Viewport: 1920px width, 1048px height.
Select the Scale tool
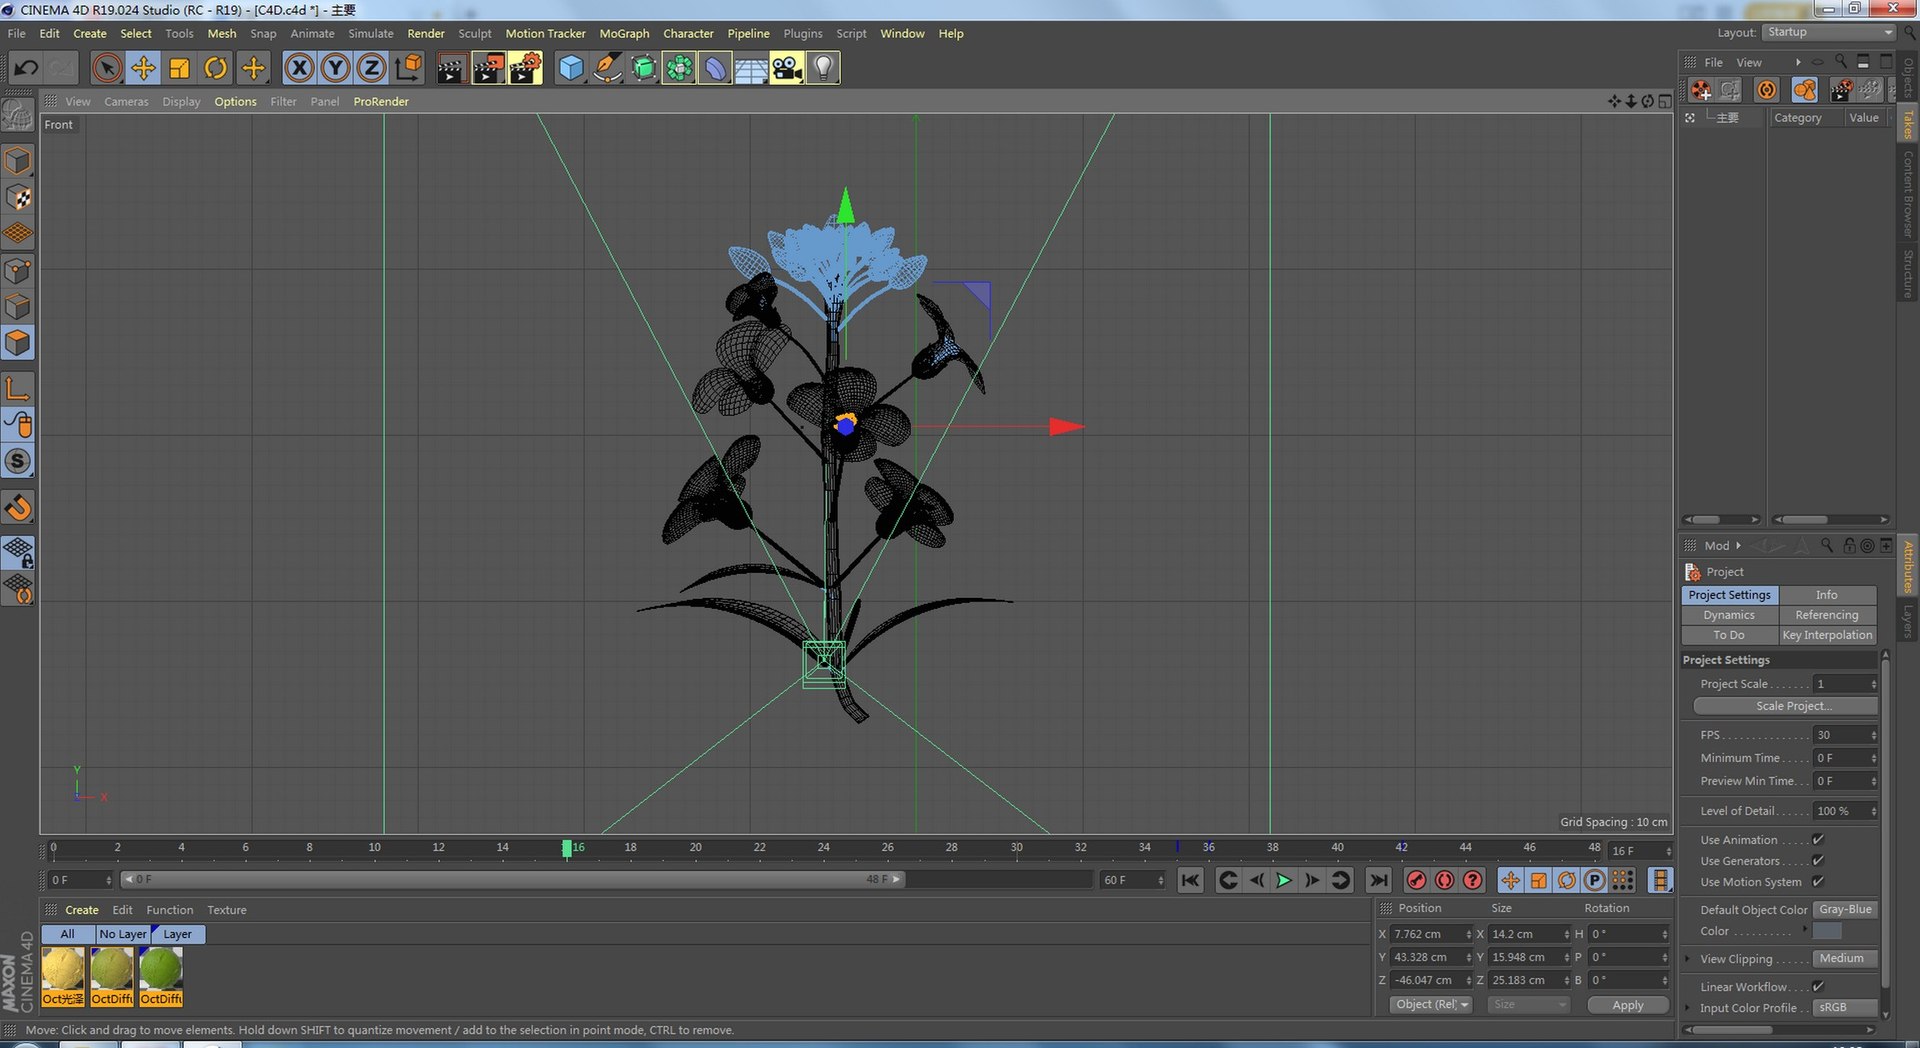[x=179, y=68]
